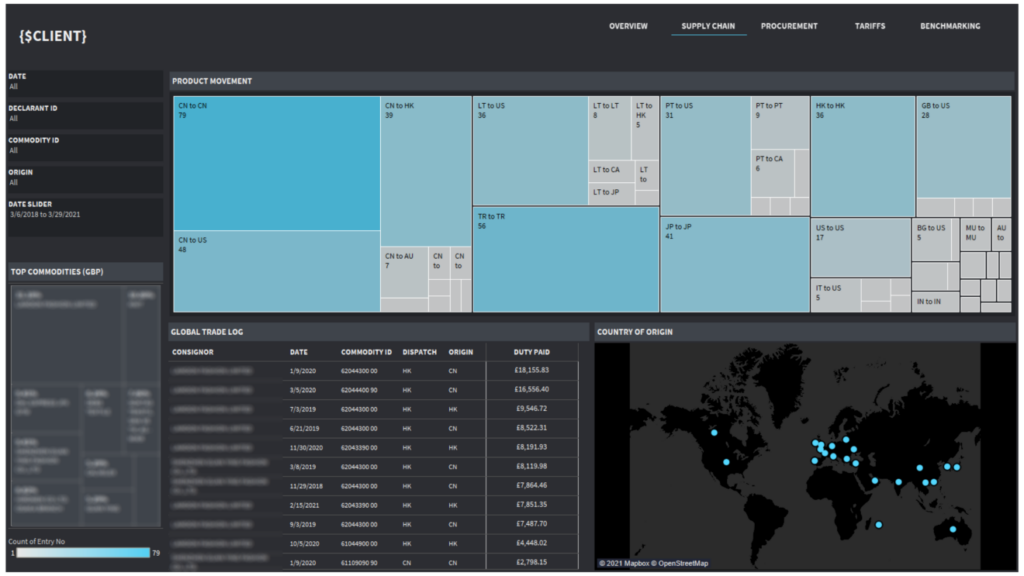Image resolution: width=1024 pixels, height=576 pixels.
Task: Open the Date filter dropdown
Action: click(x=85, y=82)
